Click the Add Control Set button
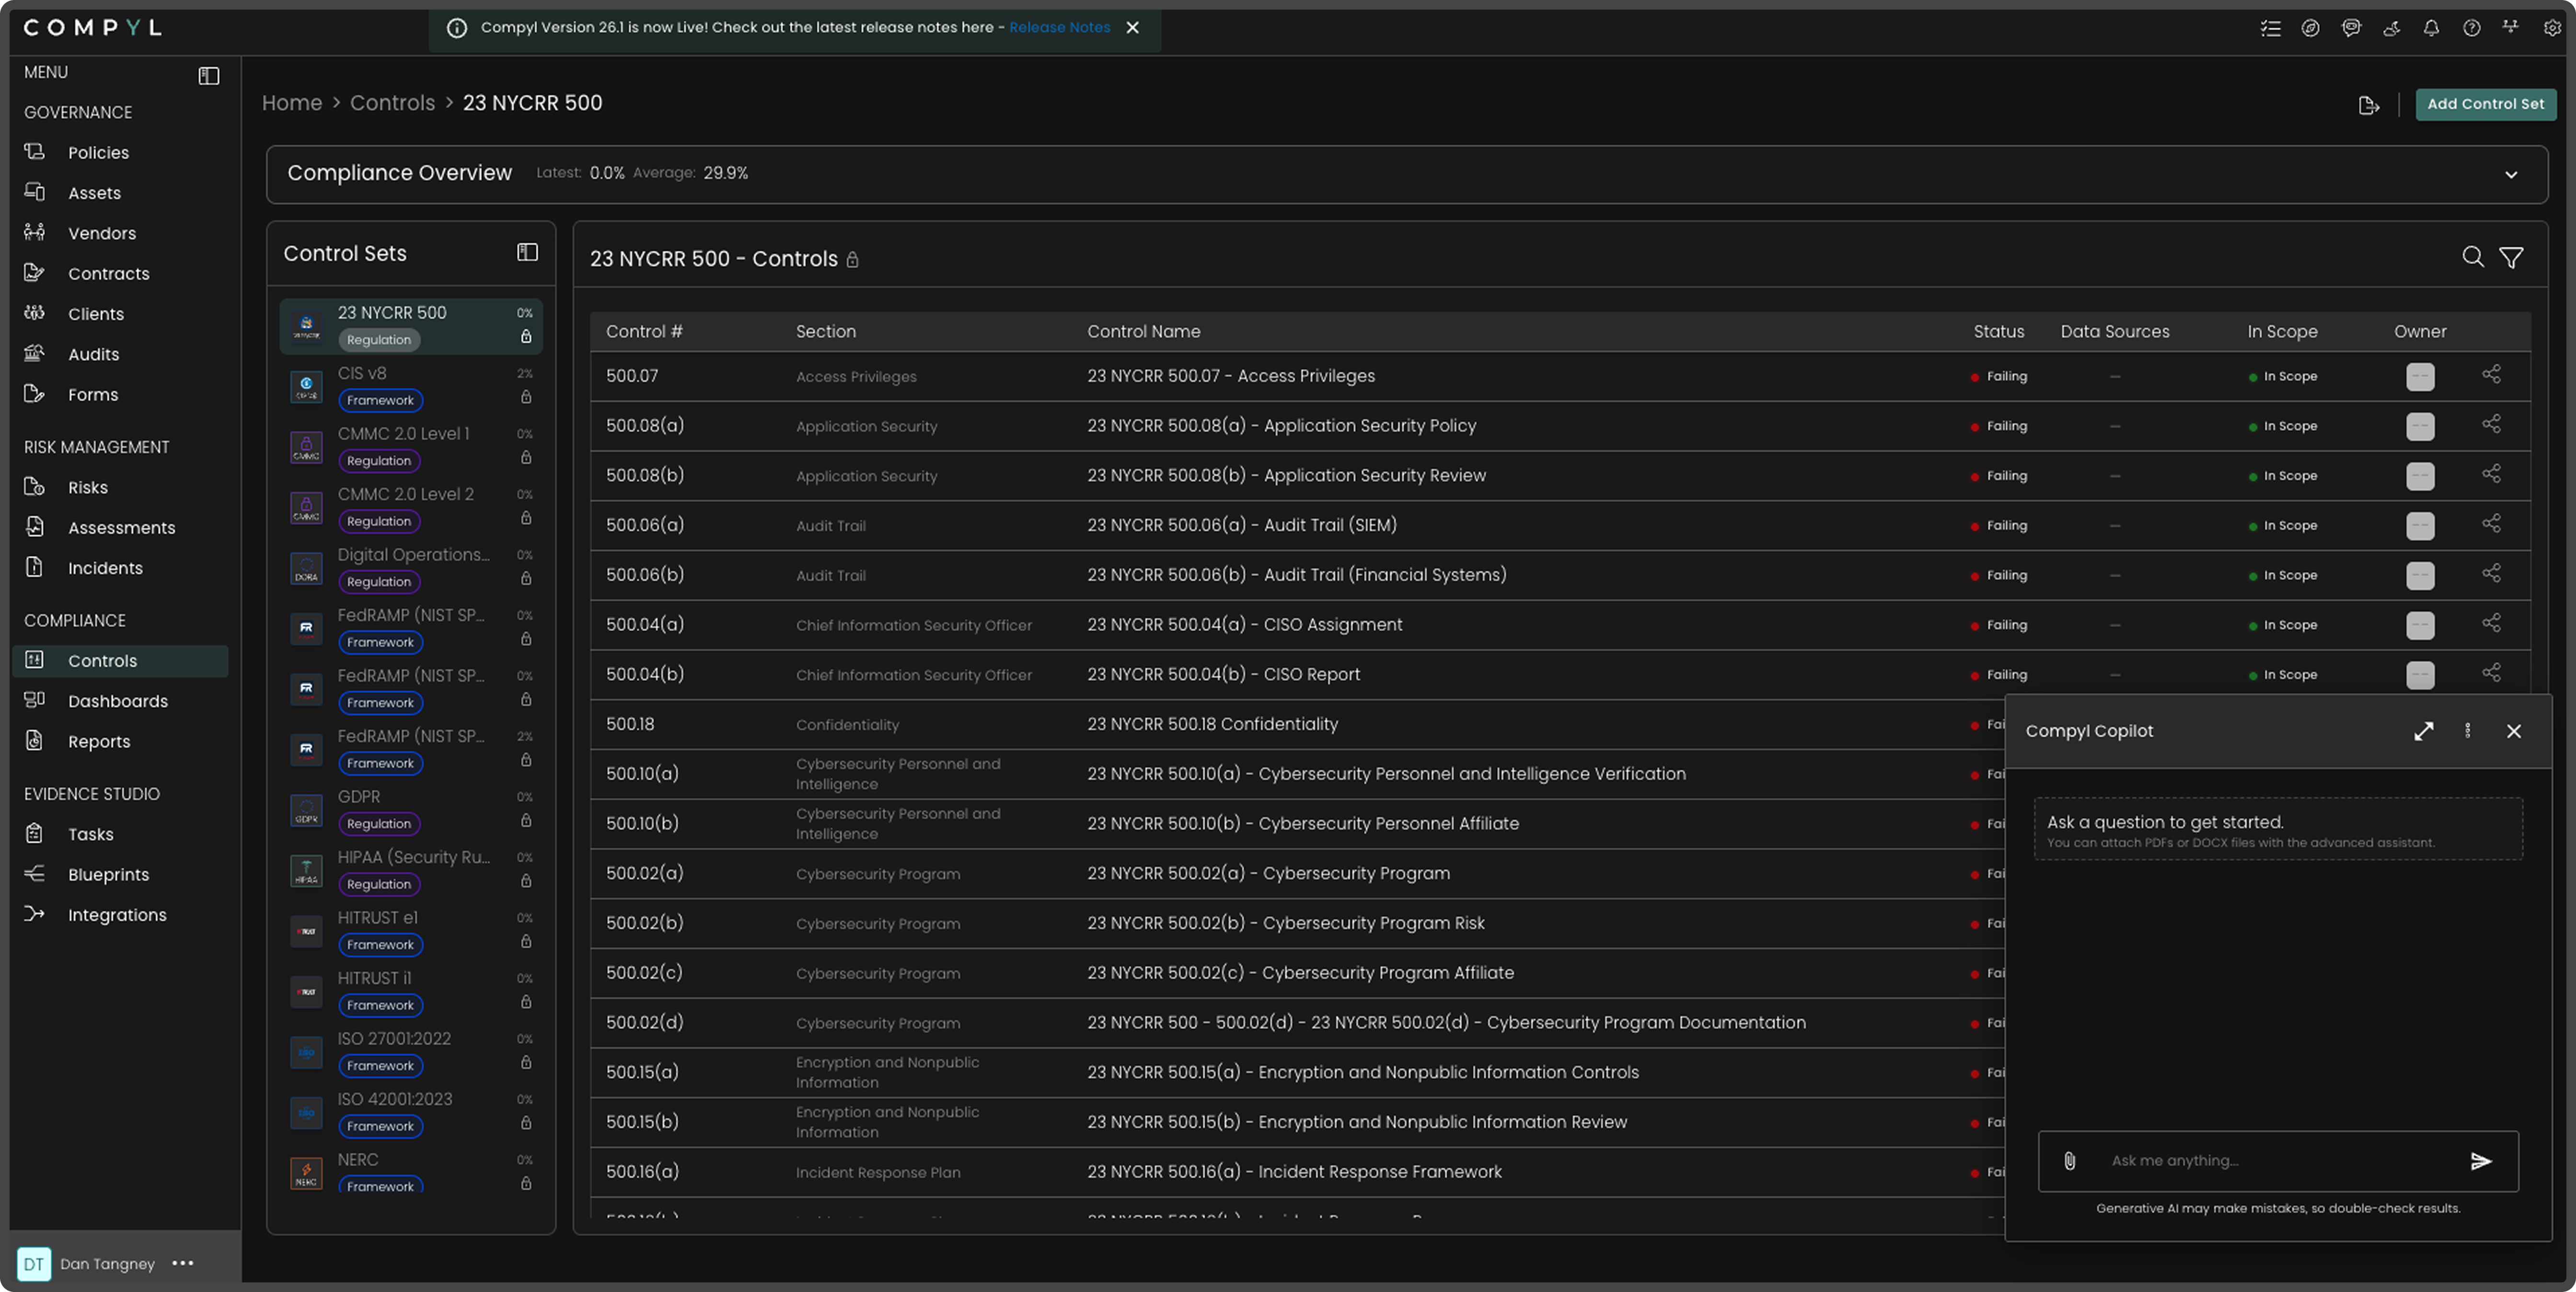2576x1292 pixels. 2485,104
